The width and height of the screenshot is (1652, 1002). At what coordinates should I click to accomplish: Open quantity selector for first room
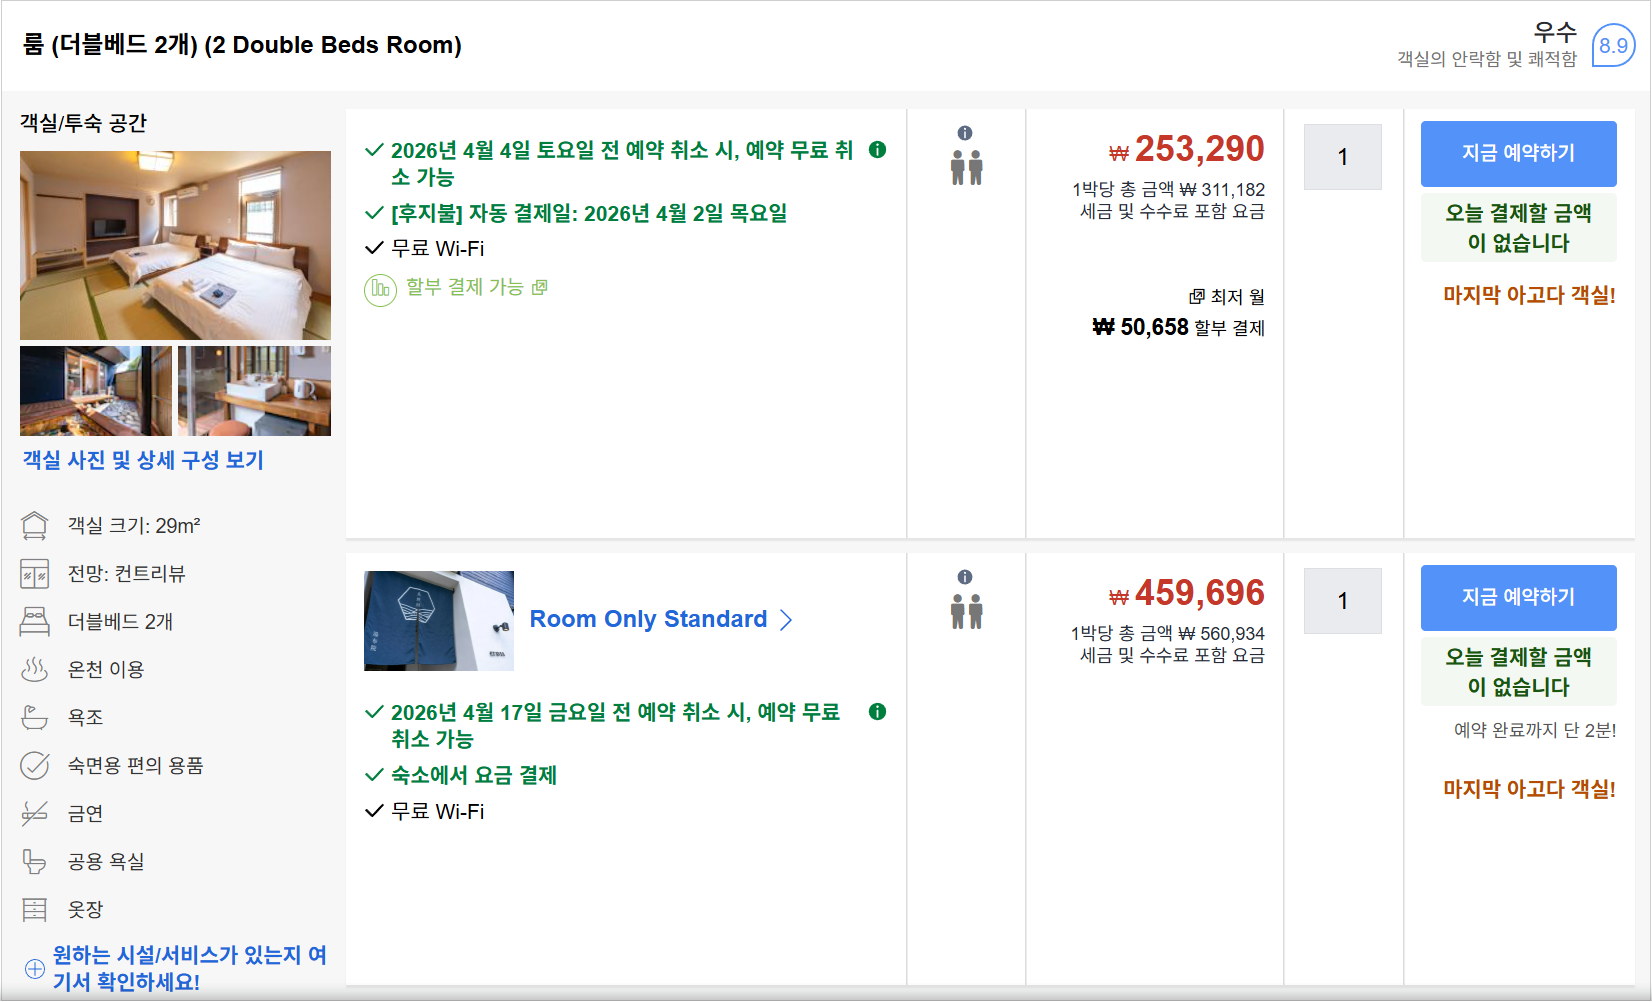click(x=1342, y=157)
